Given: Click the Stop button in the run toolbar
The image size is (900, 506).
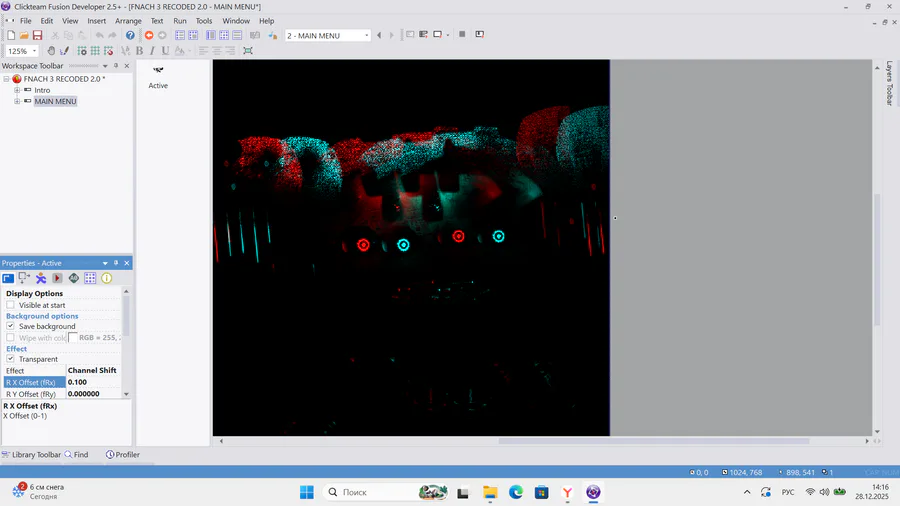Looking at the screenshot, I should pyautogui.click(x=462, y=34).
